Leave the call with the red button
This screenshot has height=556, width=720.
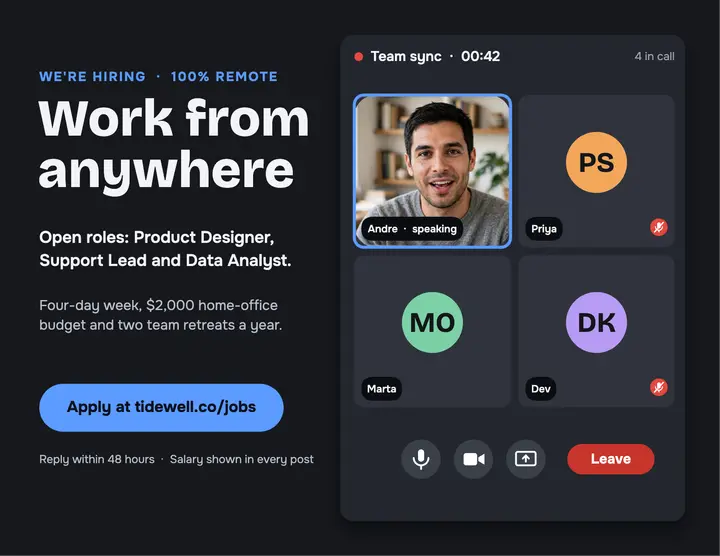click(611, 459)
